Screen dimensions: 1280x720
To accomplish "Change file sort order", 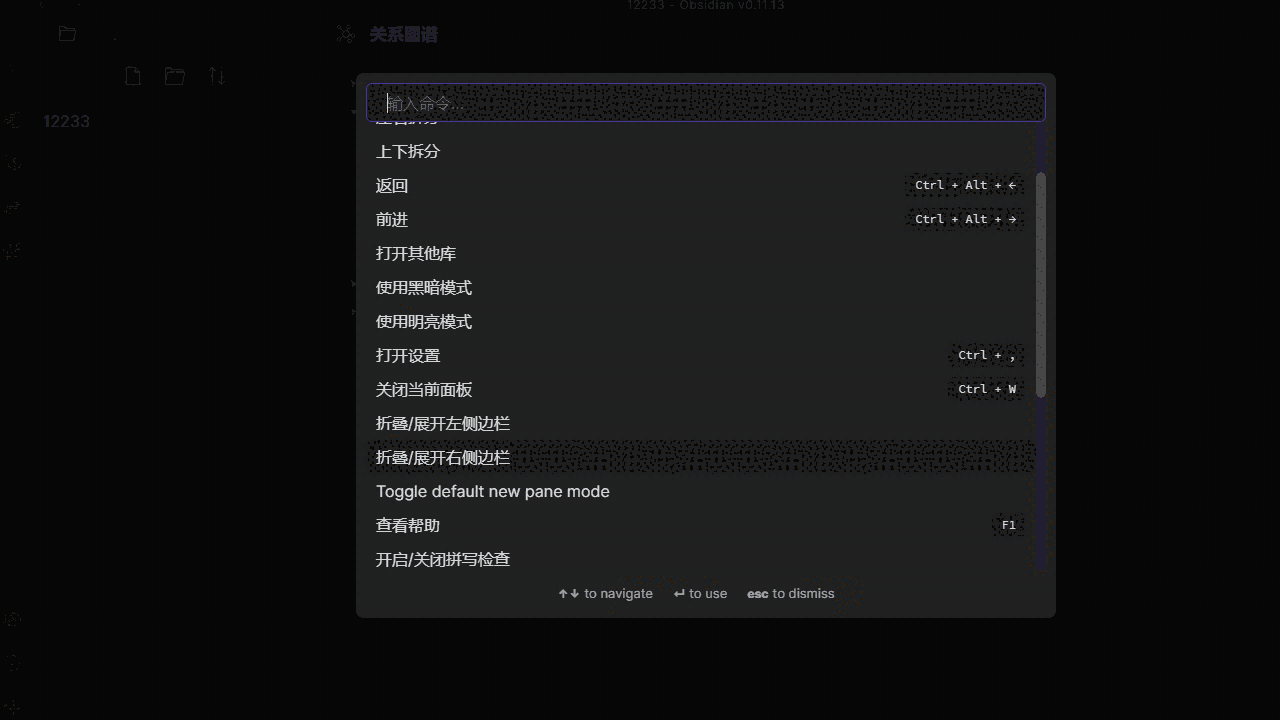I will click(217, 76).
